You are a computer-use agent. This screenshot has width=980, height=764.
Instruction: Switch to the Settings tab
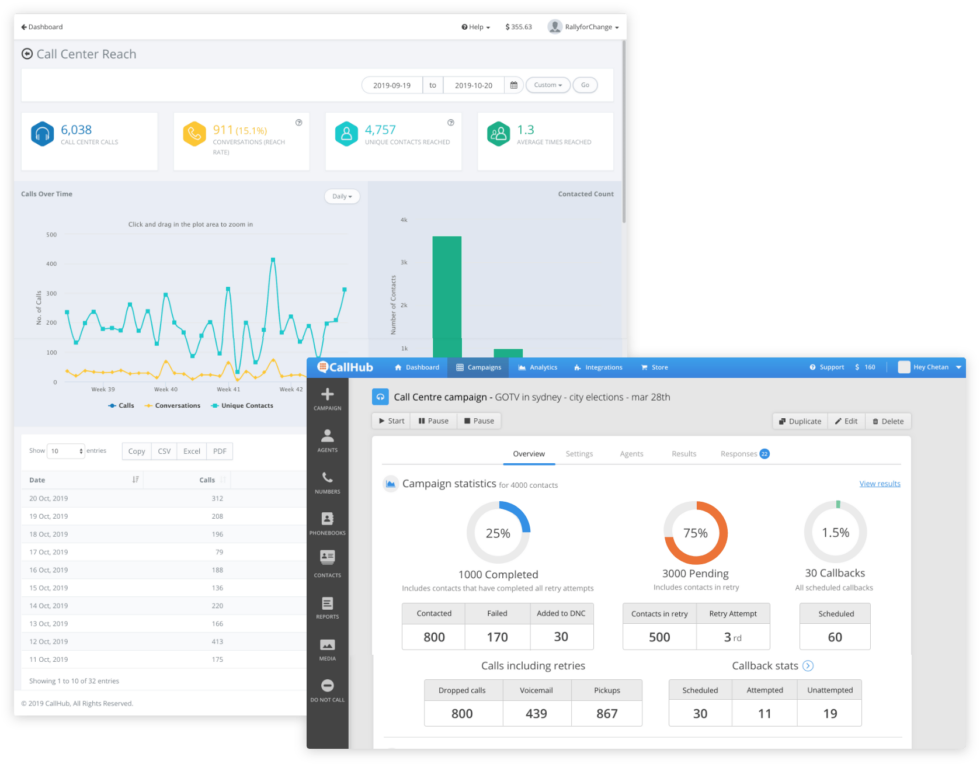tap(580, 453)
